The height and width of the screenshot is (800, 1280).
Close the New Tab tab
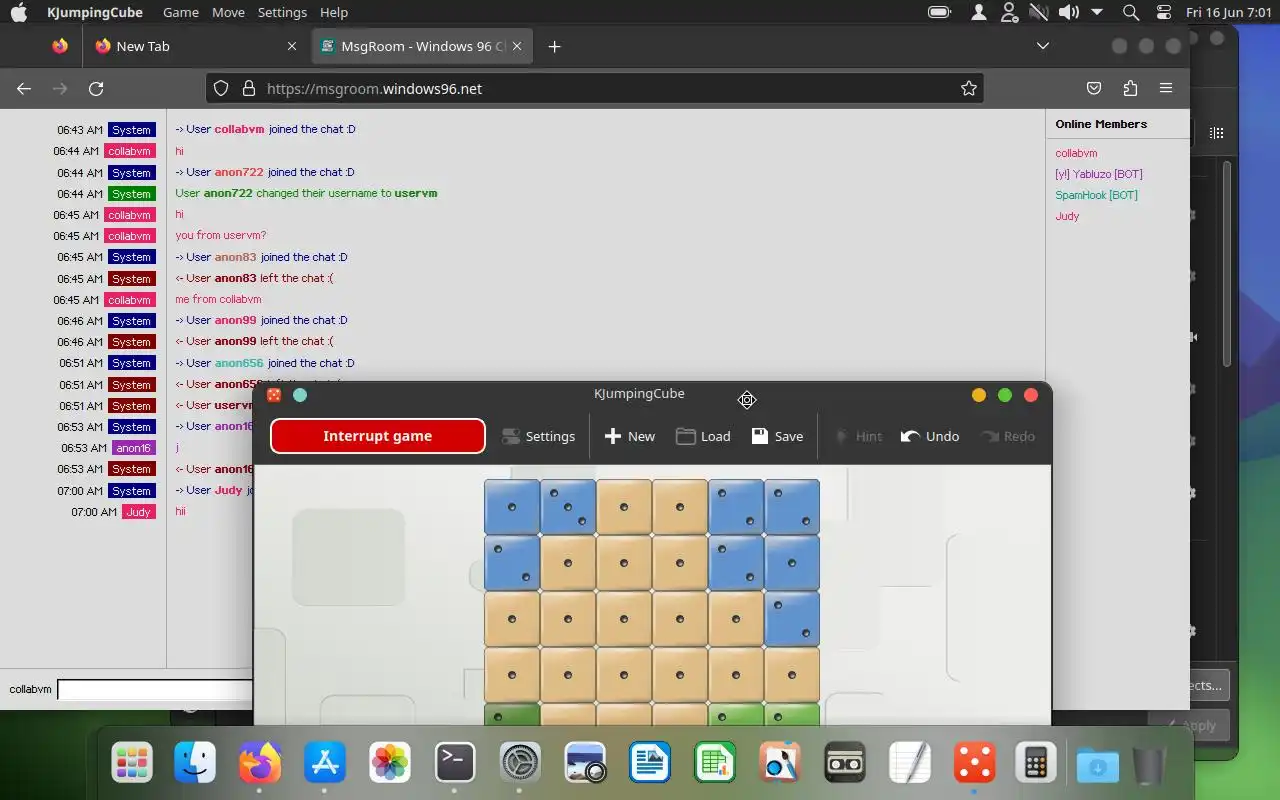tap(292, 46)
